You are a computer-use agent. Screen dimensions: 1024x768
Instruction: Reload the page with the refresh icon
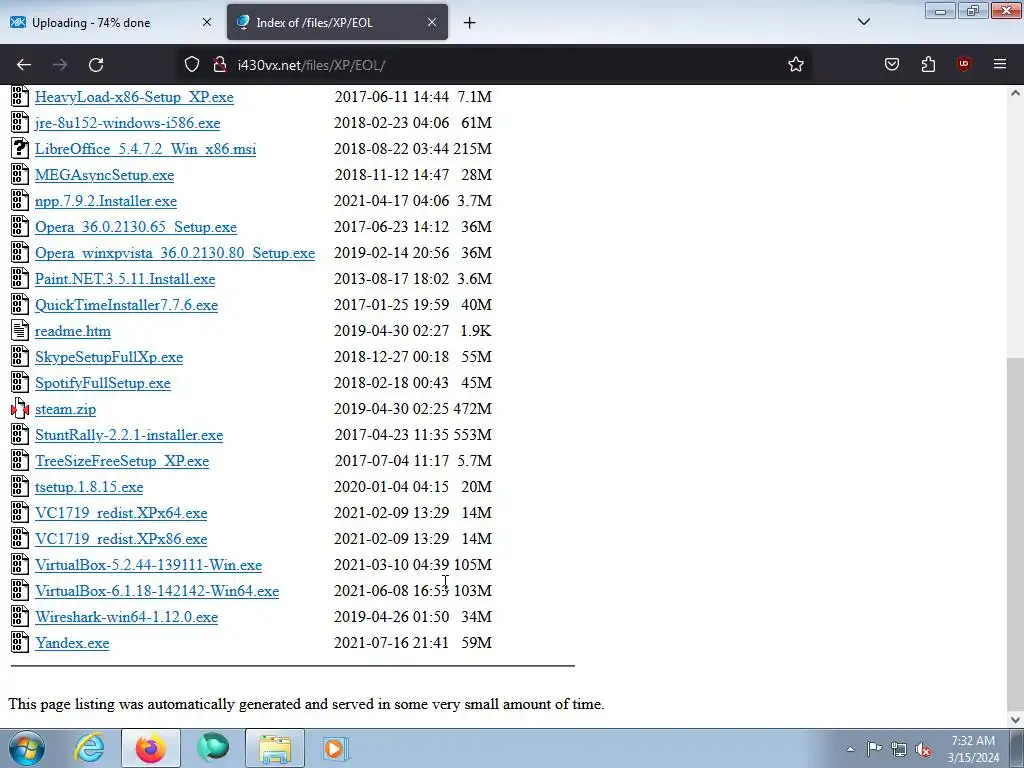(x=96, y=65)
